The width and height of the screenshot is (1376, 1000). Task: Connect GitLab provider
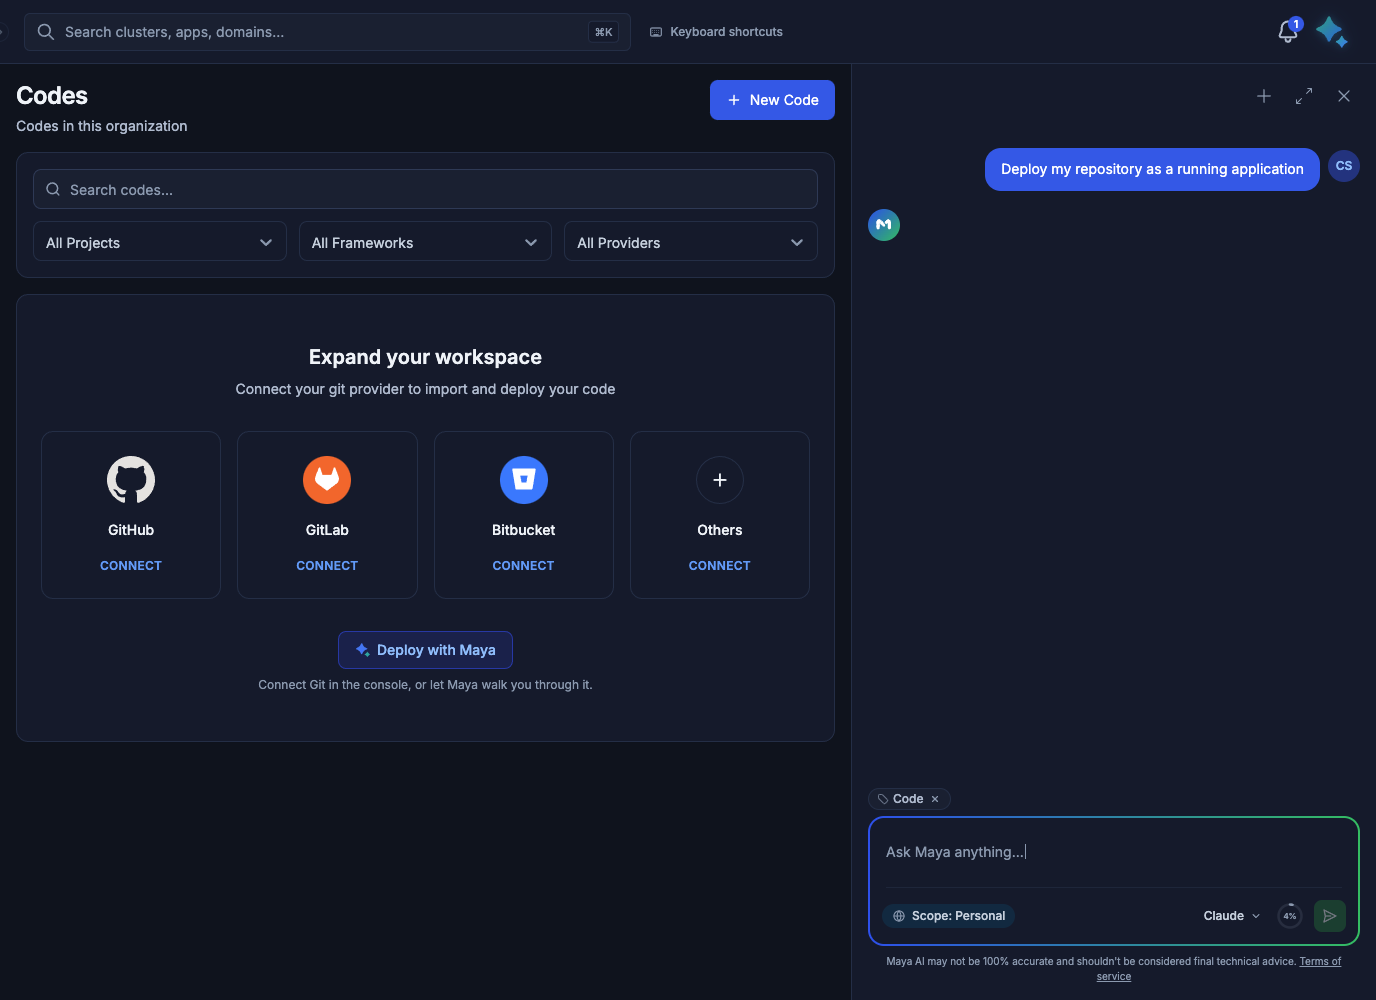point(327,566)
